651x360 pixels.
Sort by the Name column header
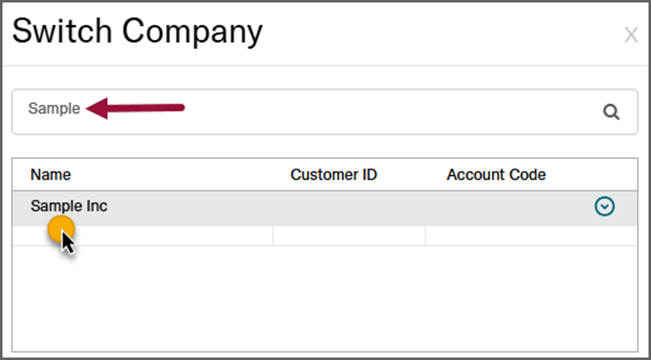(51, 175)
